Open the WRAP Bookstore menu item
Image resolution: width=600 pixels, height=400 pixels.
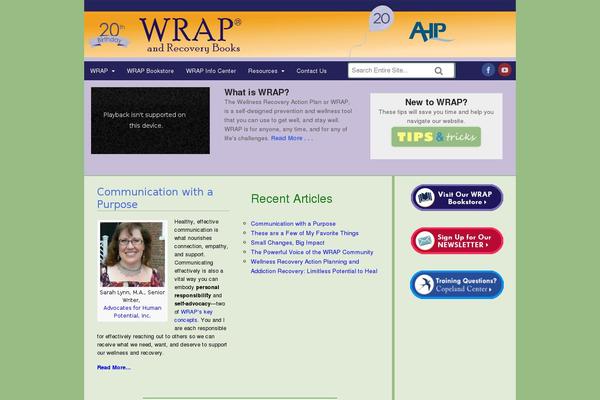point(150,71)
